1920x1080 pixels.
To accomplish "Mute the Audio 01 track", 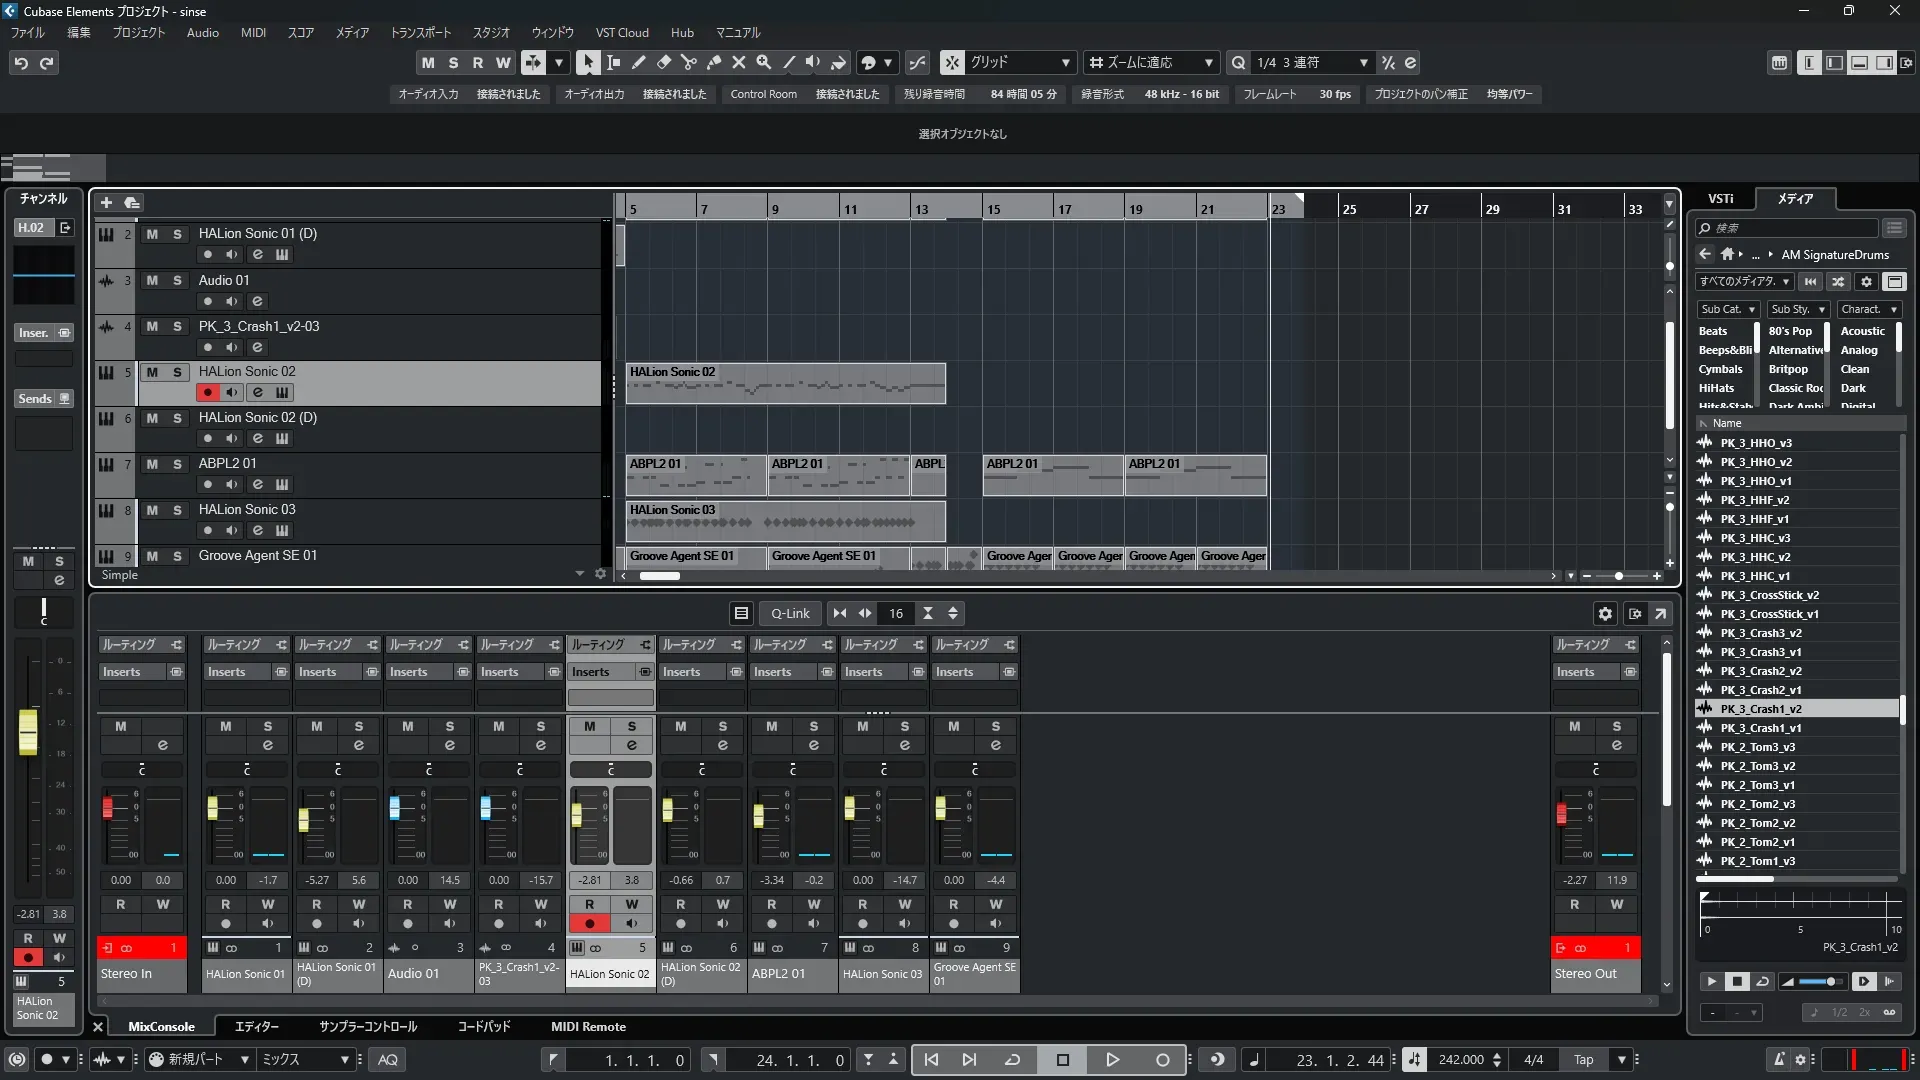I will 152,281.
